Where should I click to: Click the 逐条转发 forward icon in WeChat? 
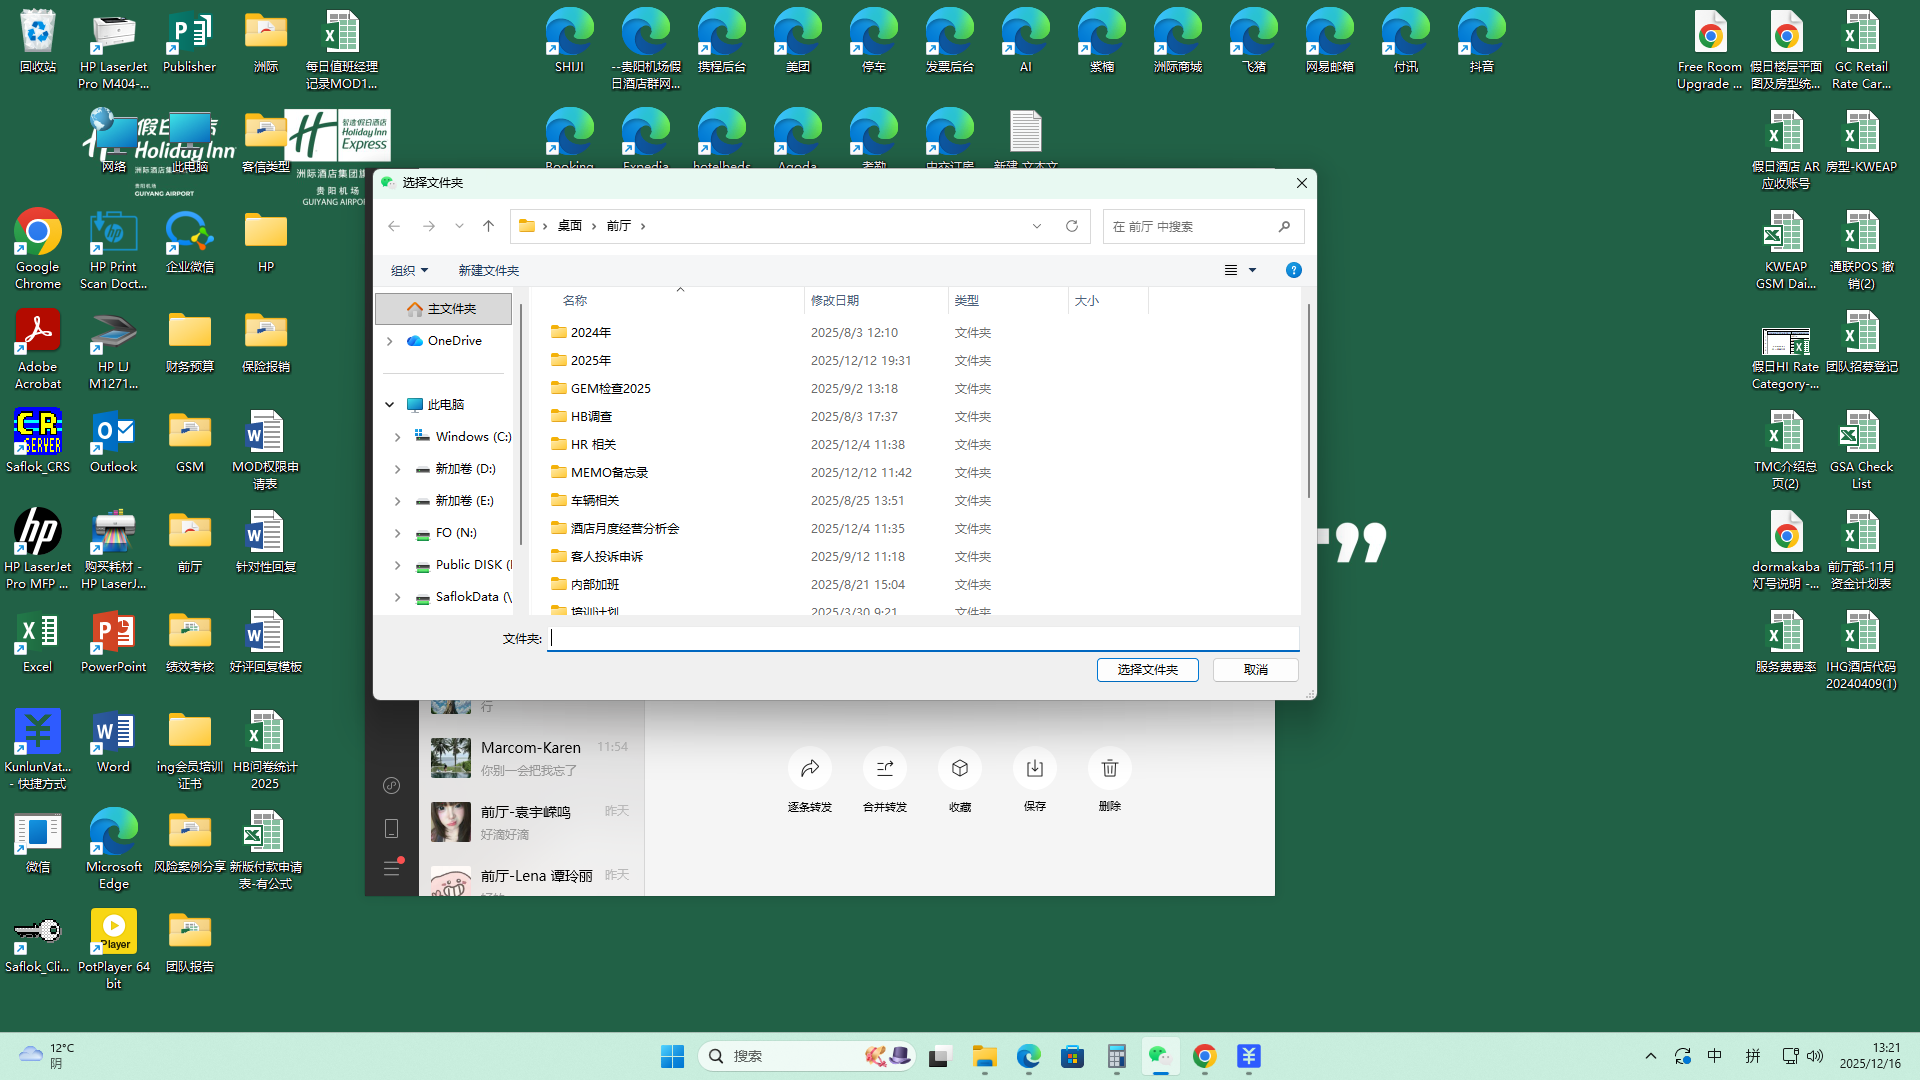tap(809, 768)
